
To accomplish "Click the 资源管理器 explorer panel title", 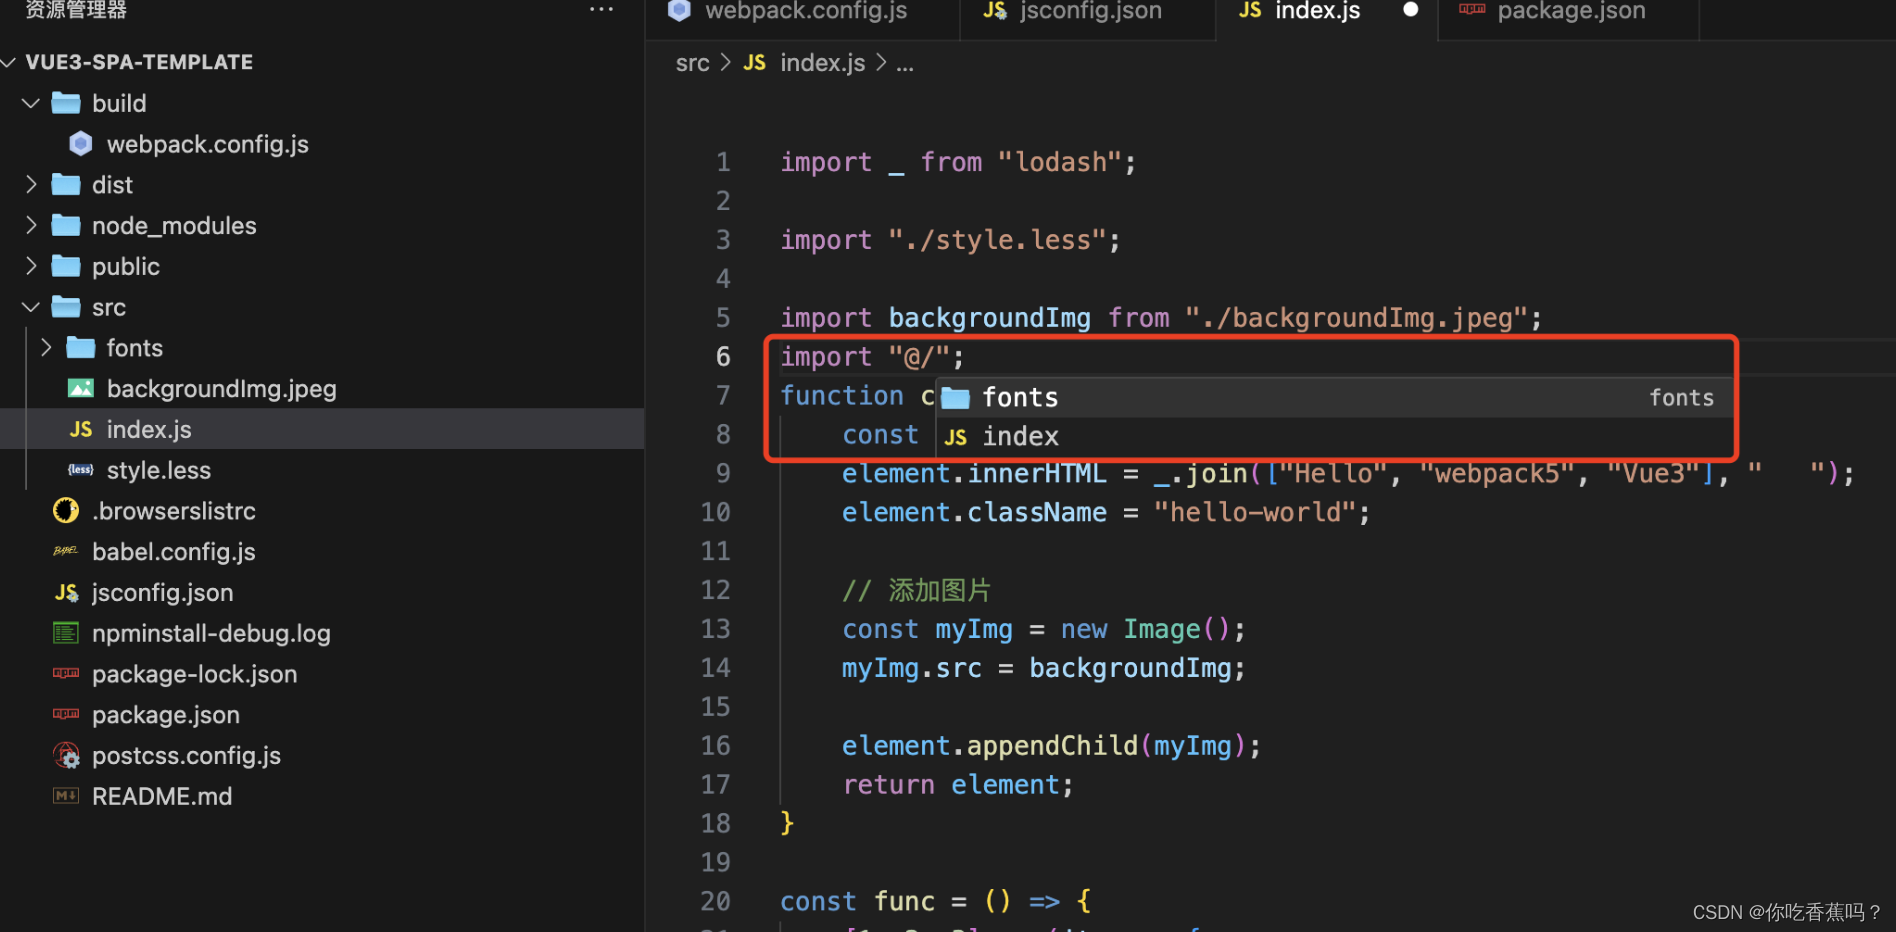I will (x=76, y=10).
